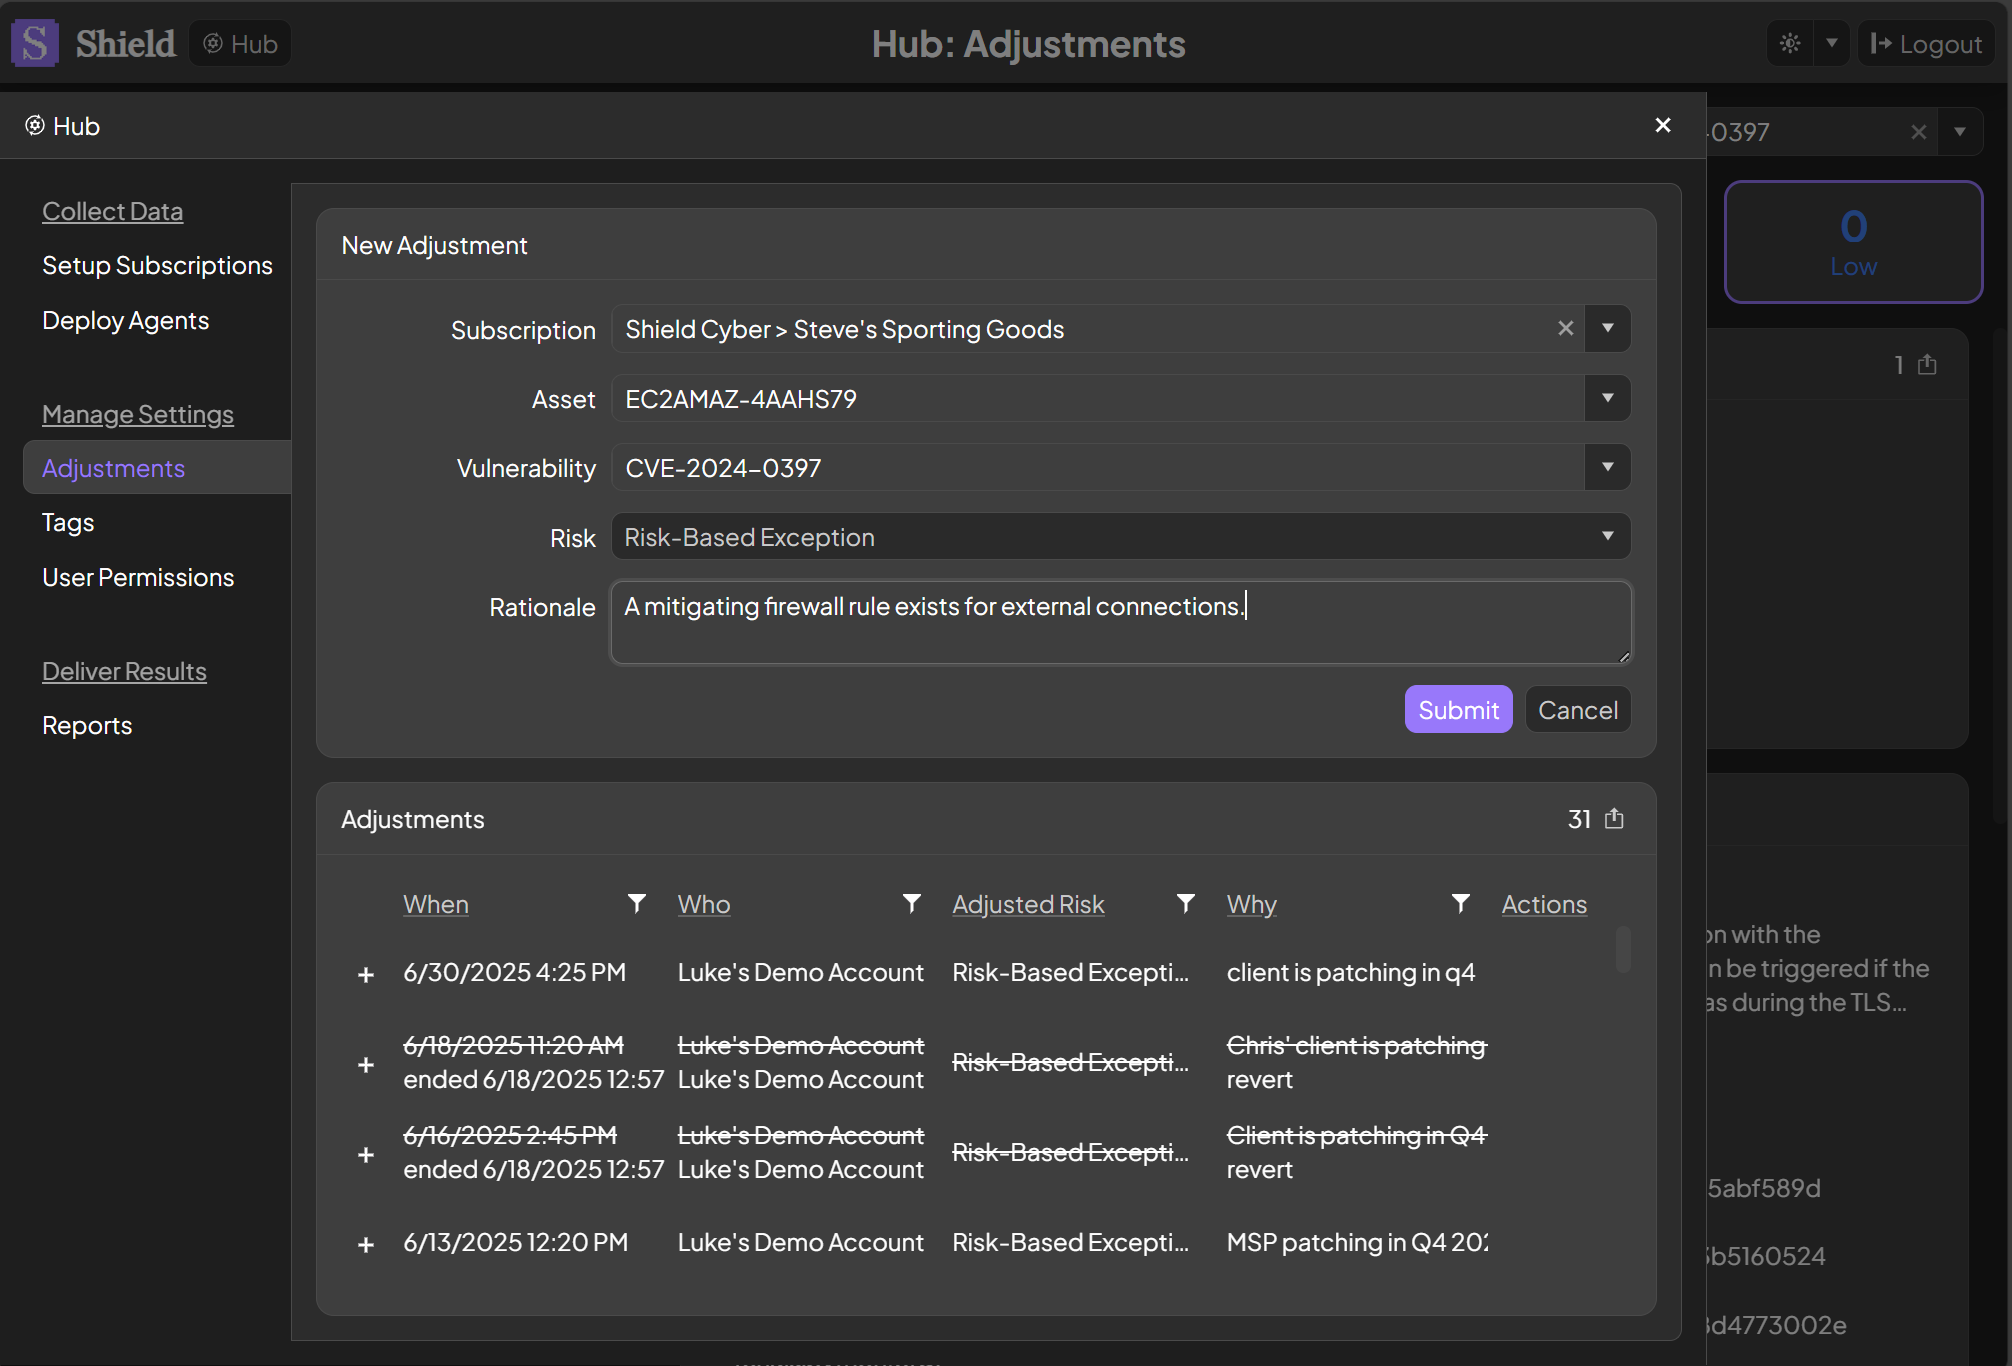Screen dimensions: 2012x1366
Task: Click the 6/13/2025 12:20 PM date cell
Action: pyautogui.click(x=516, y=1242)
